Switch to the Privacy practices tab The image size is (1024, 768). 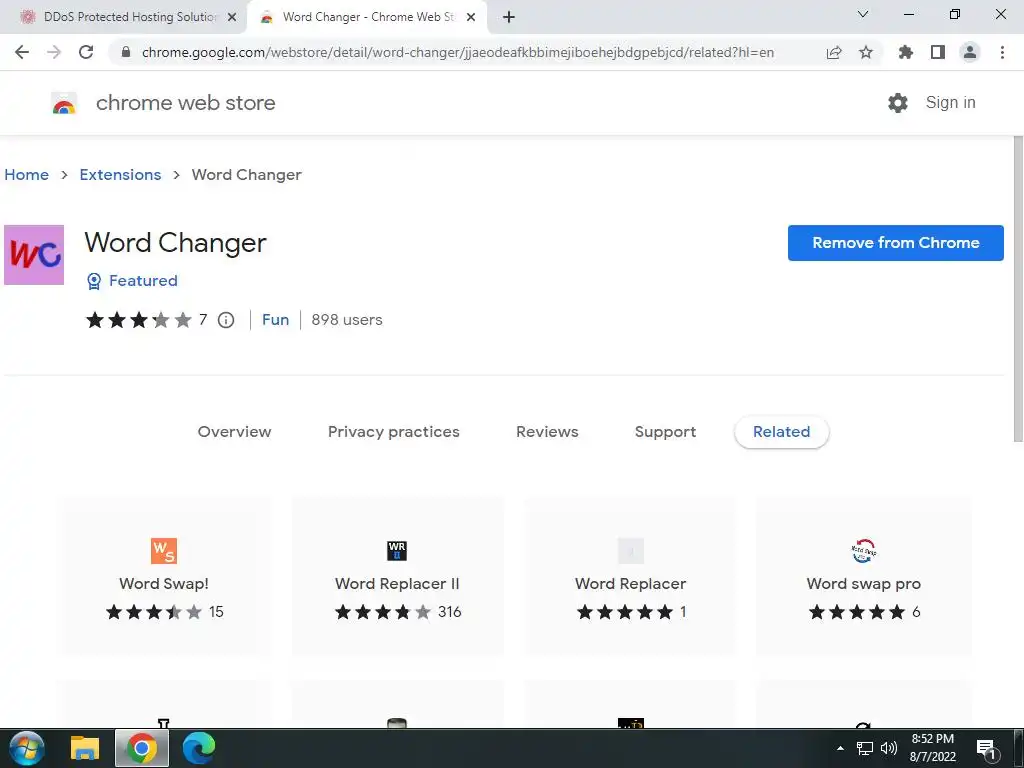tap(394, 432)
